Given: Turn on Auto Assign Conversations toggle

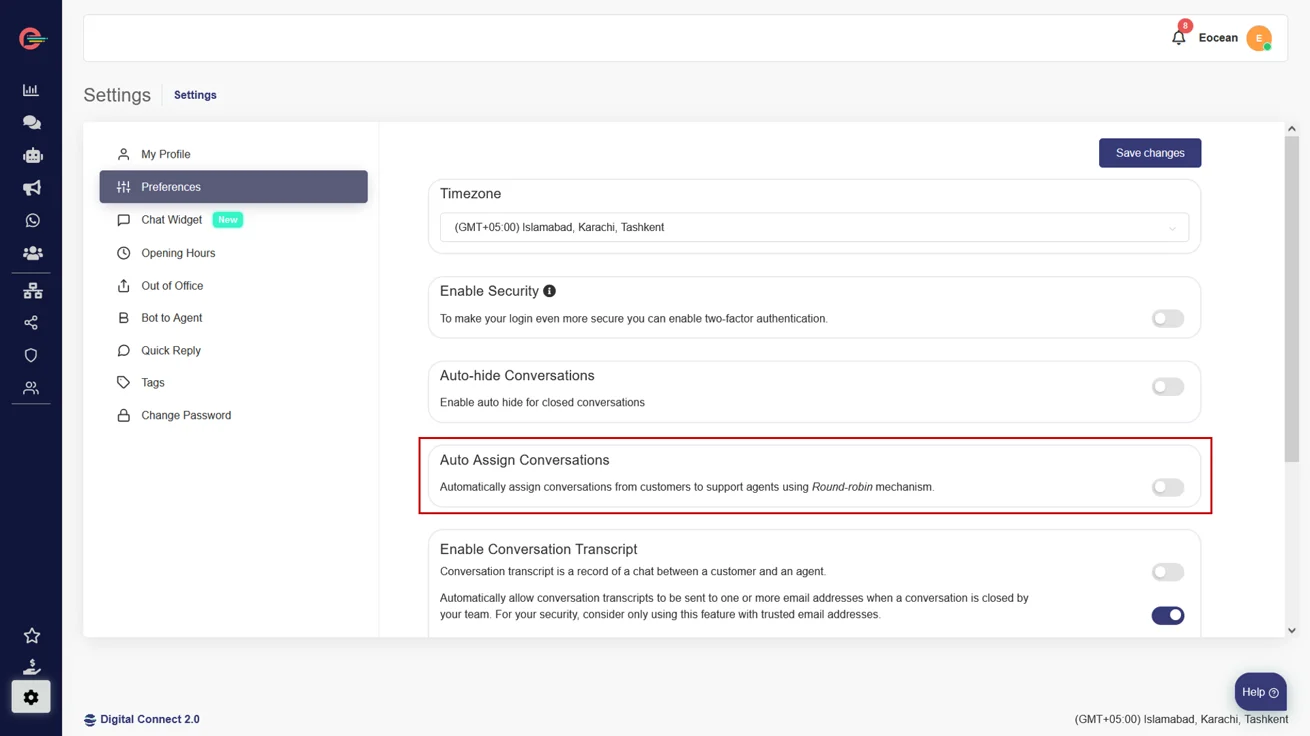Looking at the screenshot, I should [x=1167, y=488].
